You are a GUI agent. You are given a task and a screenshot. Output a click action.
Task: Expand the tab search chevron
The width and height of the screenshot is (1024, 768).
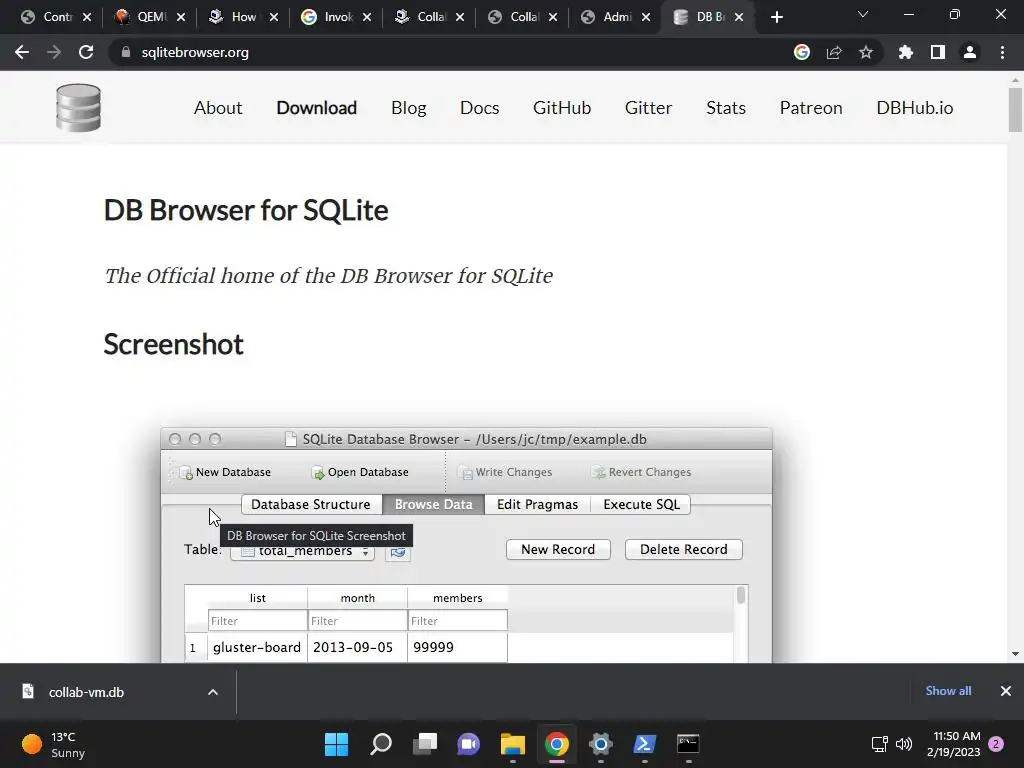[x=863, y=14]
